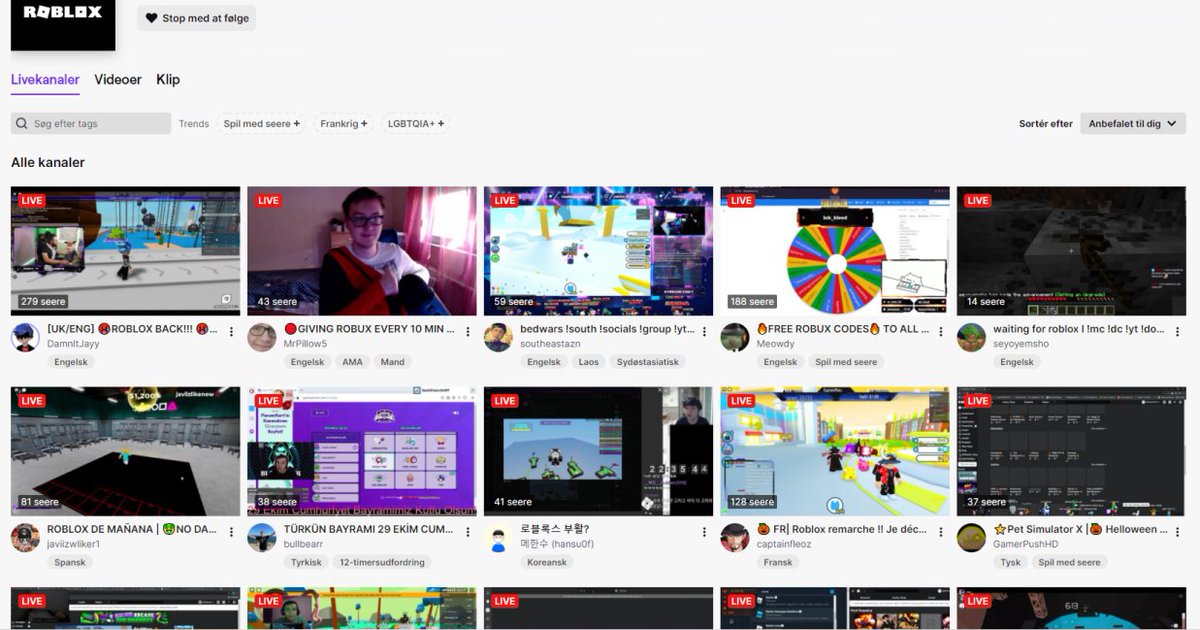Viewport: 1200px width, 630px height.
Task: Open southeastazn stream thumbnail with 59 seere
Action: (x=598, y=251)
